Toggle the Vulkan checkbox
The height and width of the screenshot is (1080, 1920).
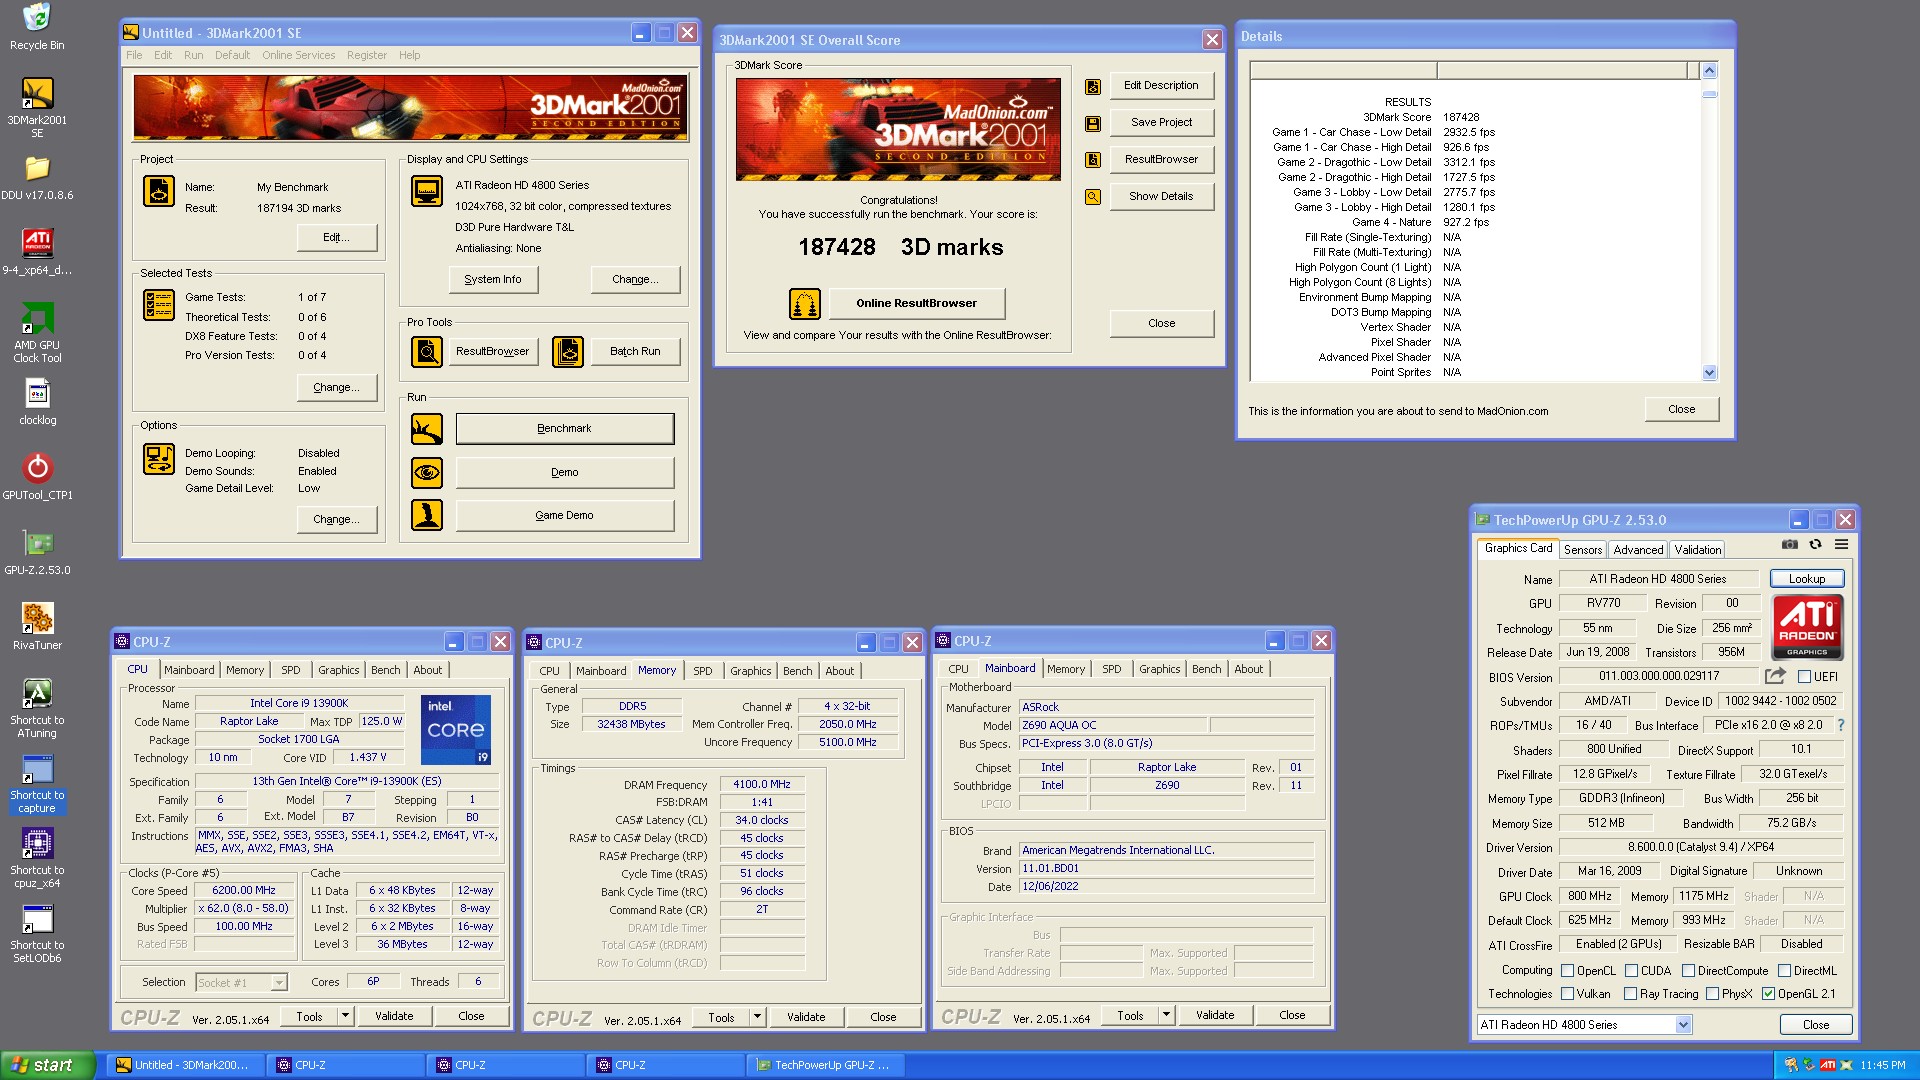[x=1567, y=994]
